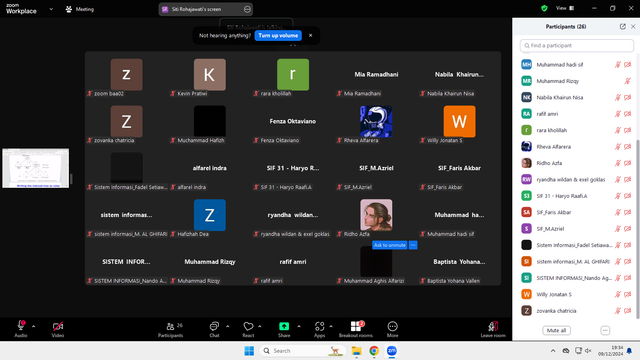Click Rheva Alfarera's astronaut avatar tile

[376, 121]
